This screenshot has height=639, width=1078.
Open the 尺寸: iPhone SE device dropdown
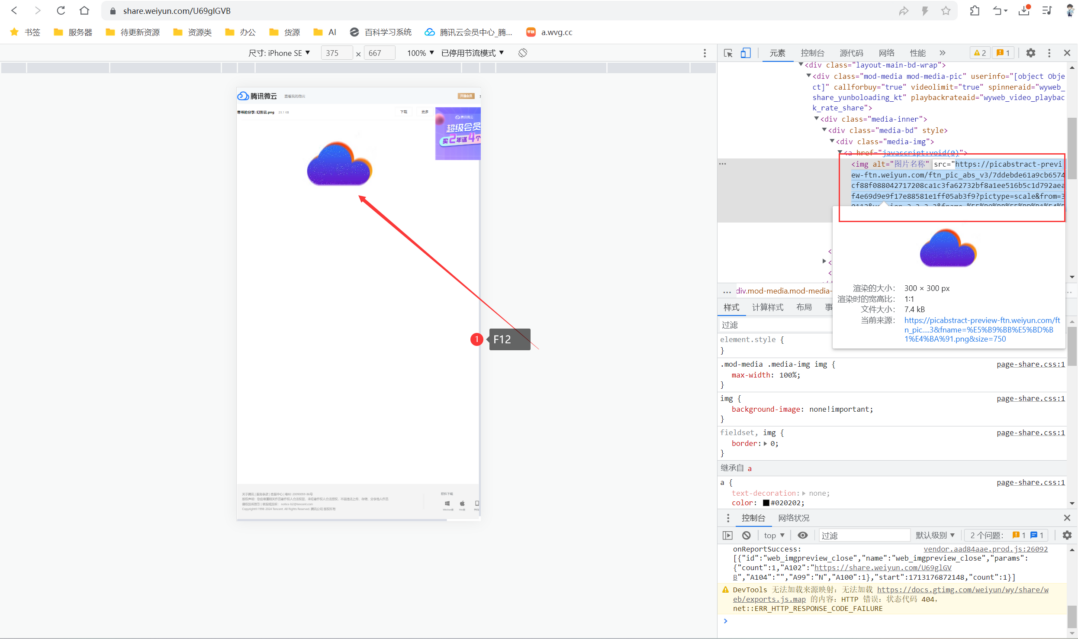(279, 53)
